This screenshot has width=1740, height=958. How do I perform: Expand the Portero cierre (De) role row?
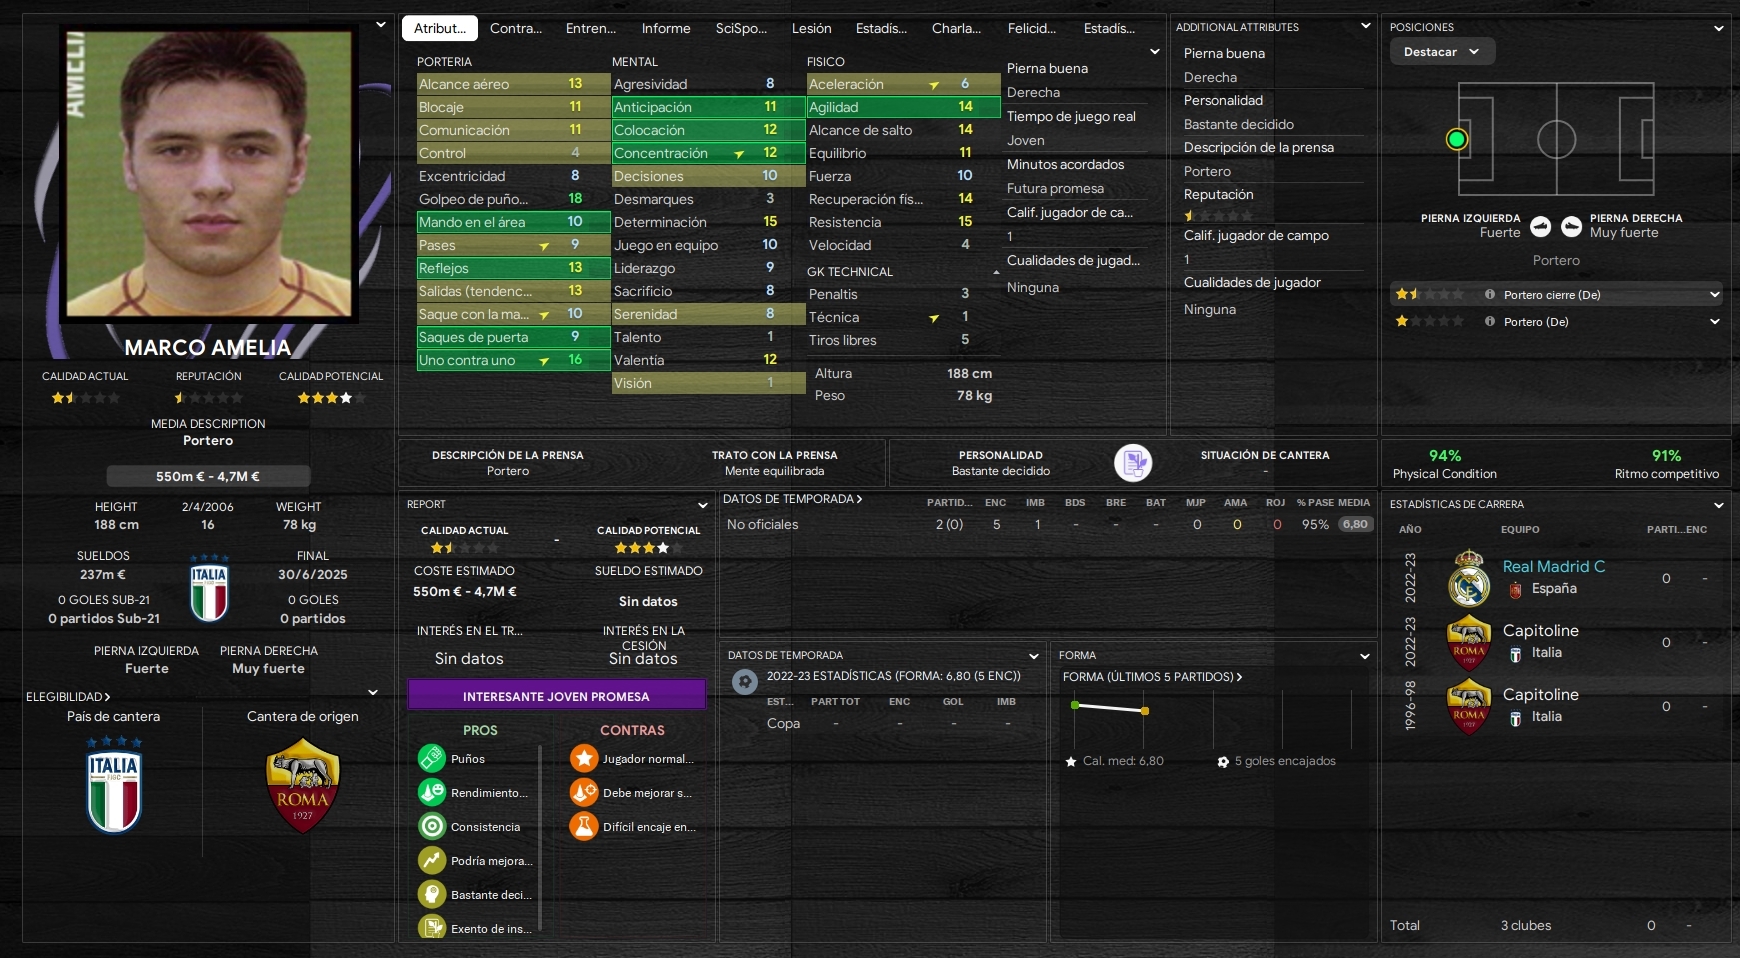[1715, 295]
